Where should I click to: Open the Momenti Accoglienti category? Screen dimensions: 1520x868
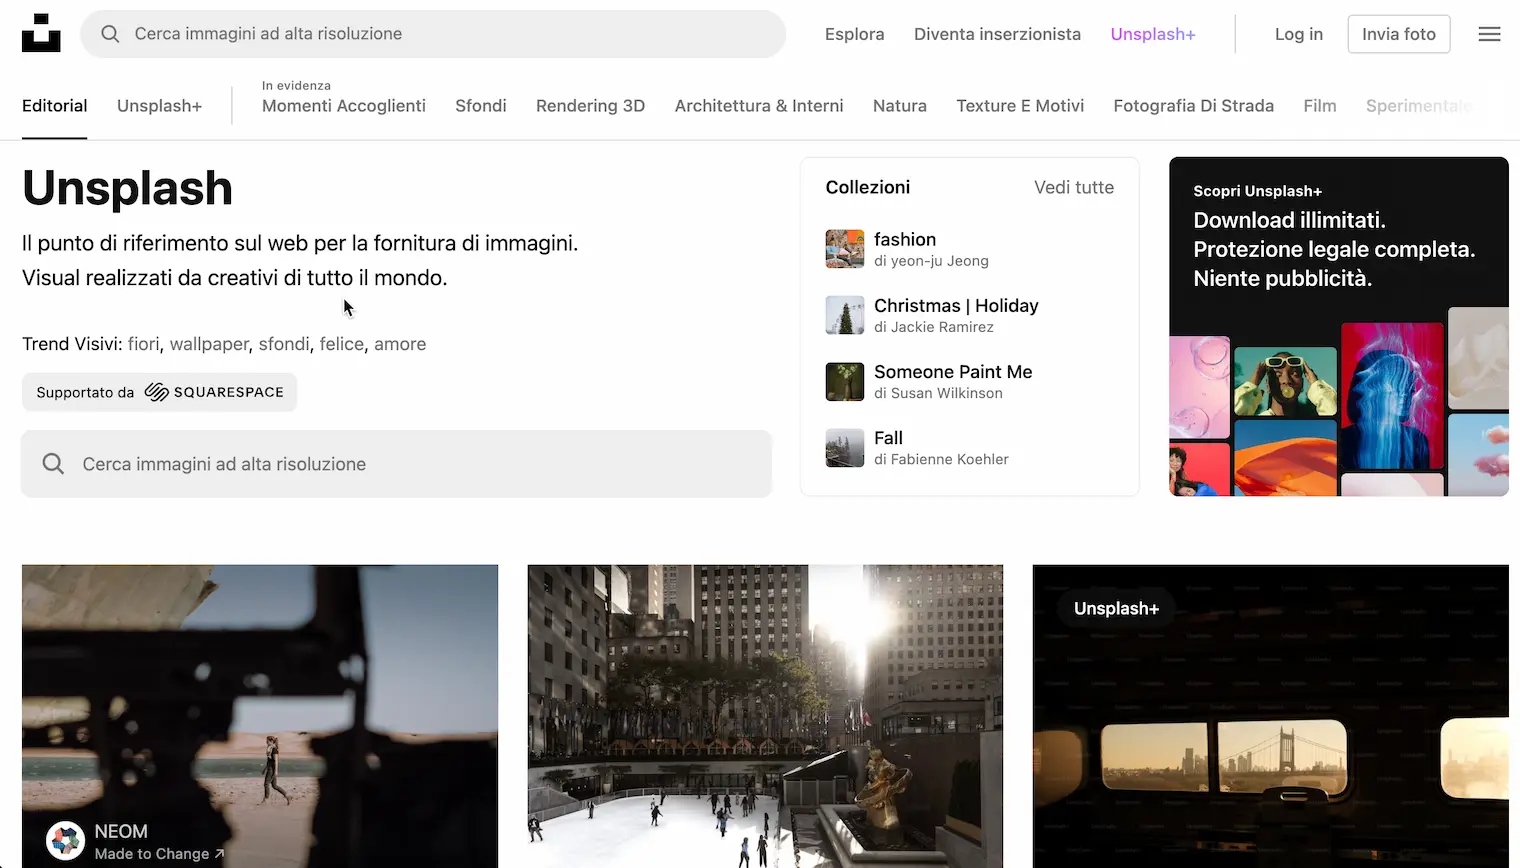point(344,106)
